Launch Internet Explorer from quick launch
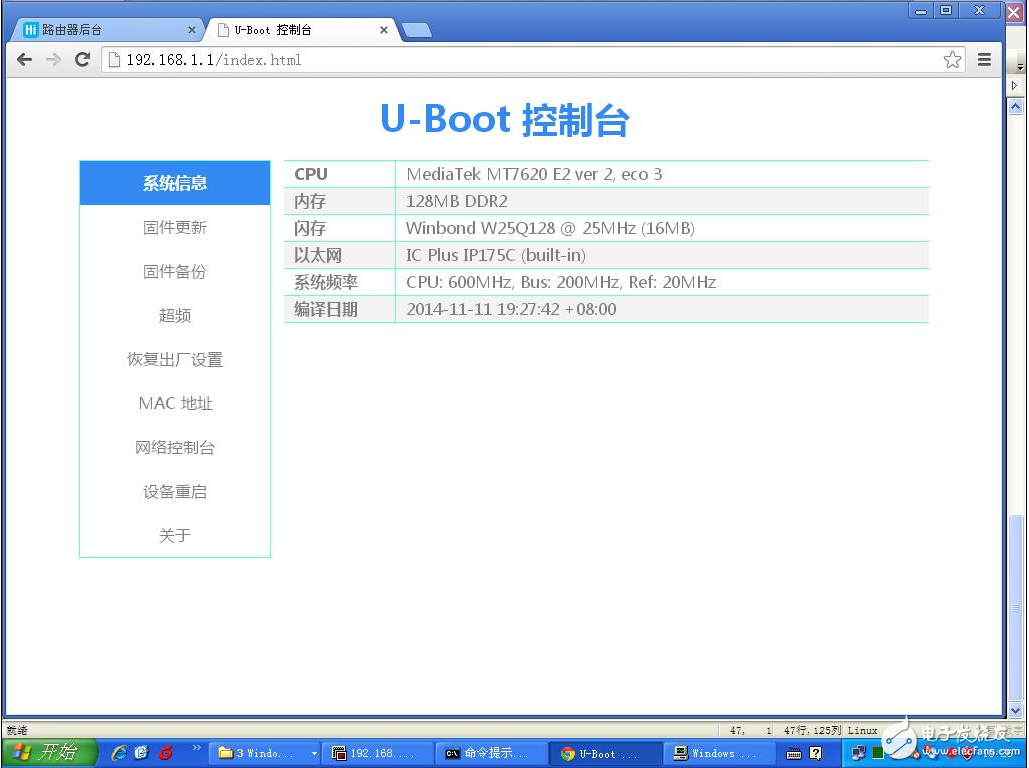 [120, 752]
